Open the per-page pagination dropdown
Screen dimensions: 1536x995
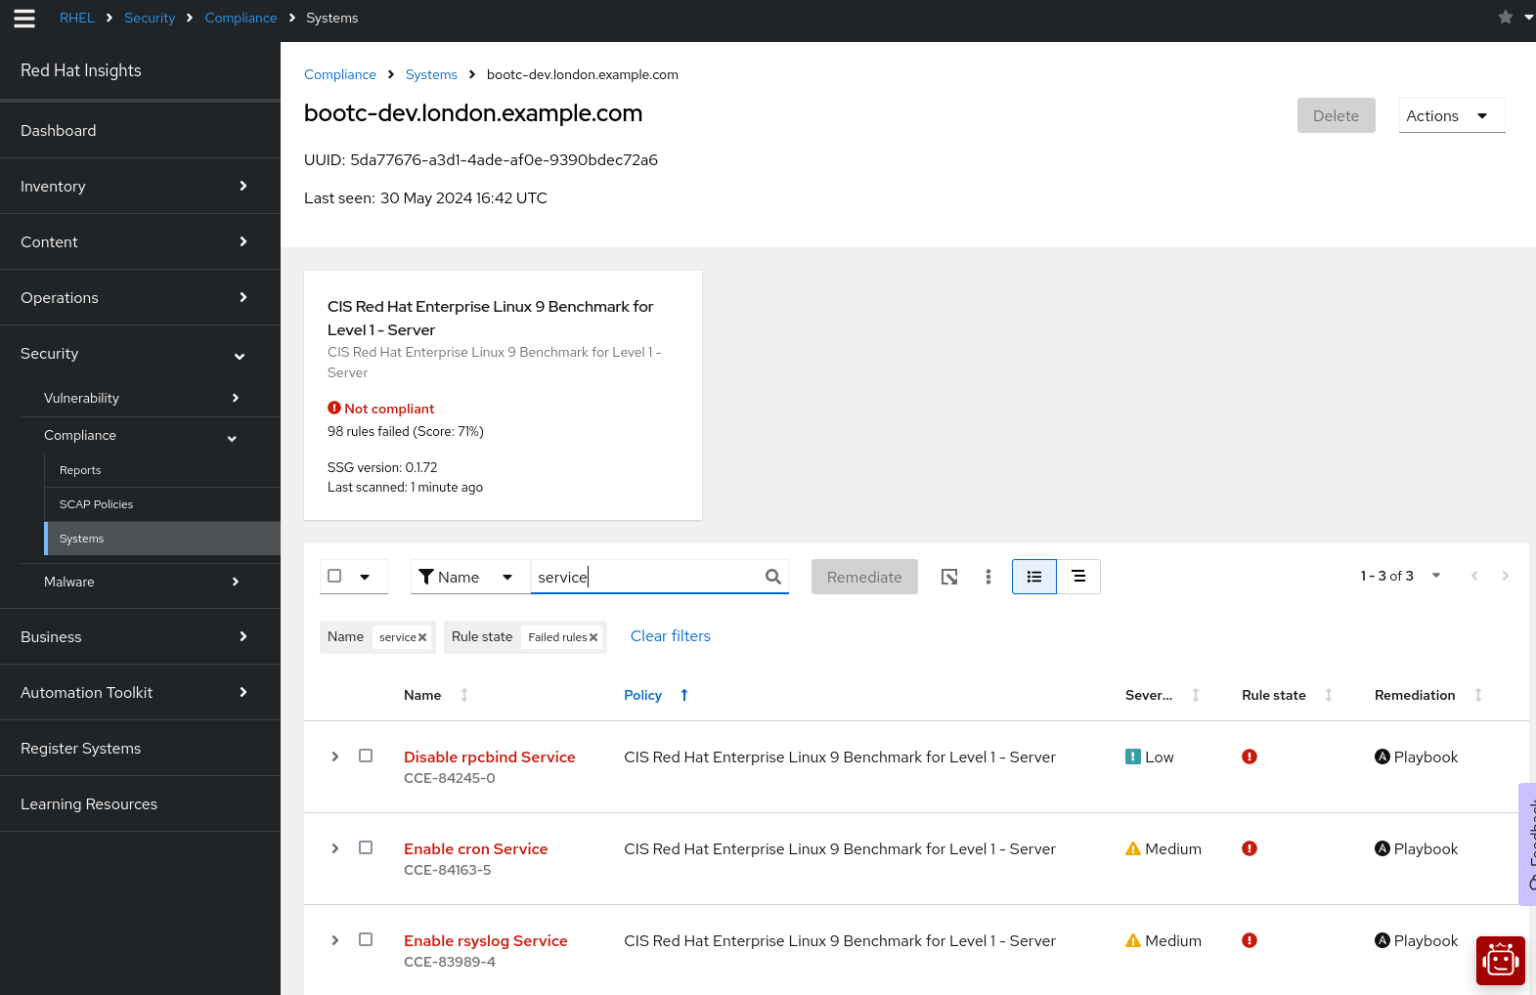pyautogui.click(x=1437, y=576)
